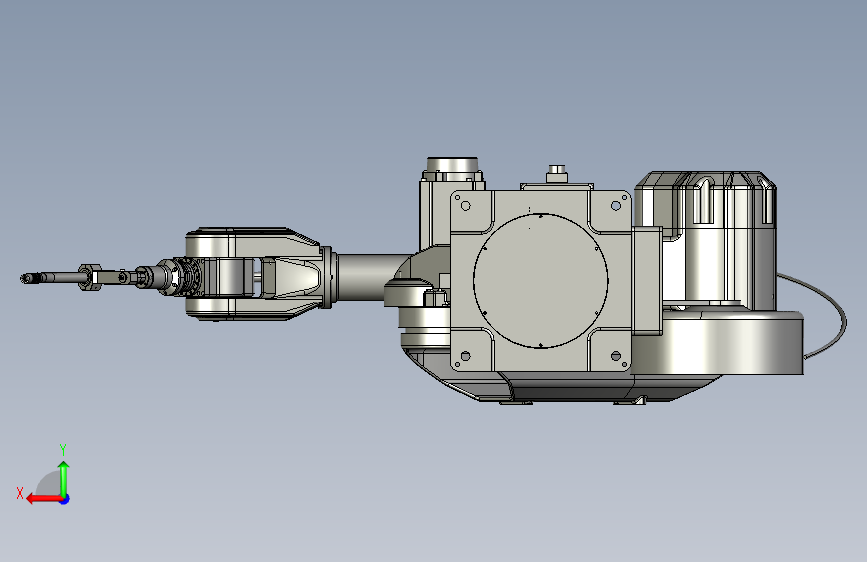Select the bottom-right bolt hole of the square base plate
This screenshot has width=867, height=562.
click(616, 356)
